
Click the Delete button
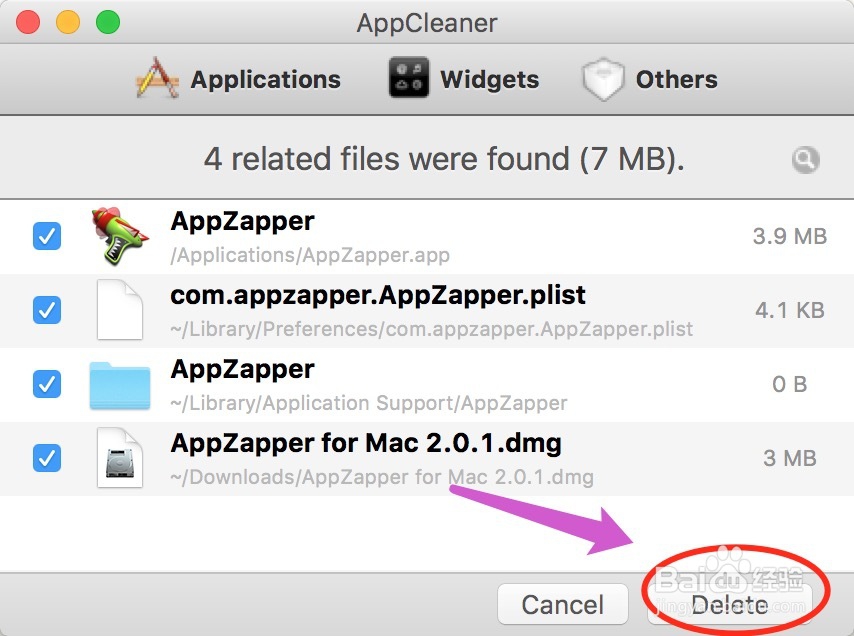click(730, 604)
